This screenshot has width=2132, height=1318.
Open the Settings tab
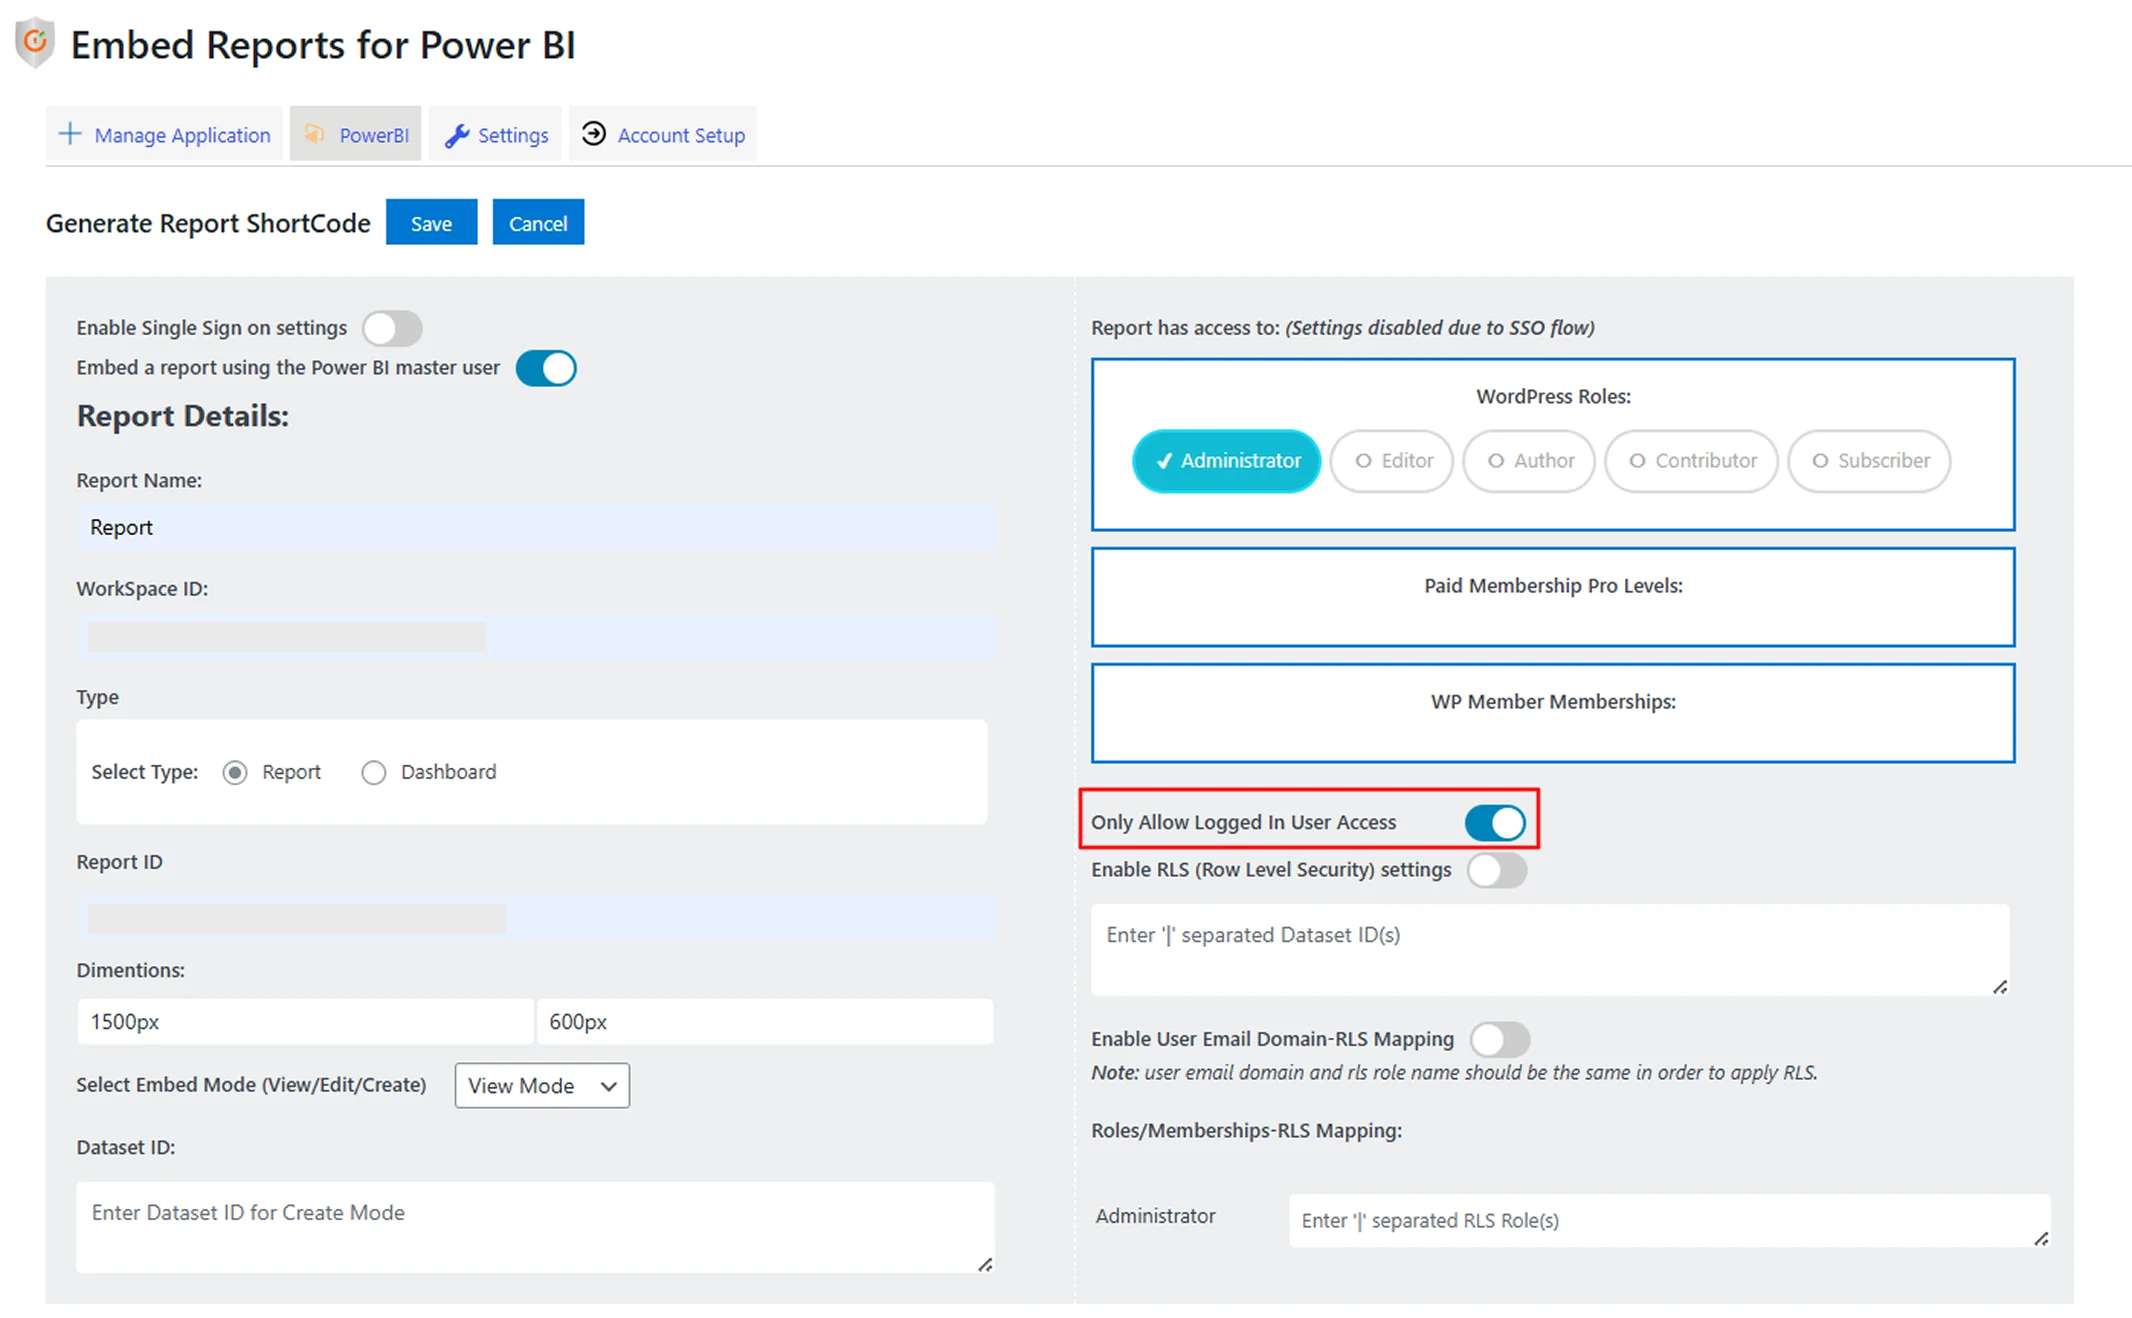496,134
